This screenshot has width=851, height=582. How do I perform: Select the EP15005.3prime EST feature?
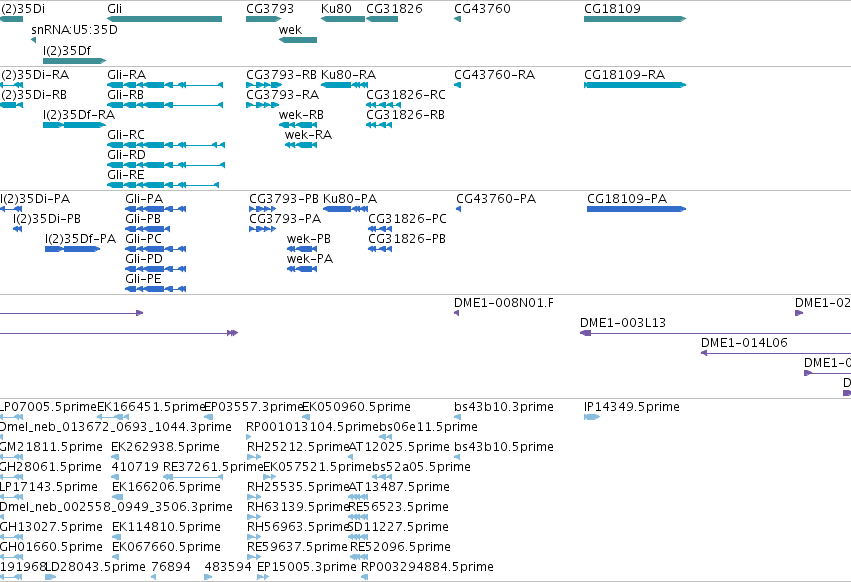pos(263,577)
